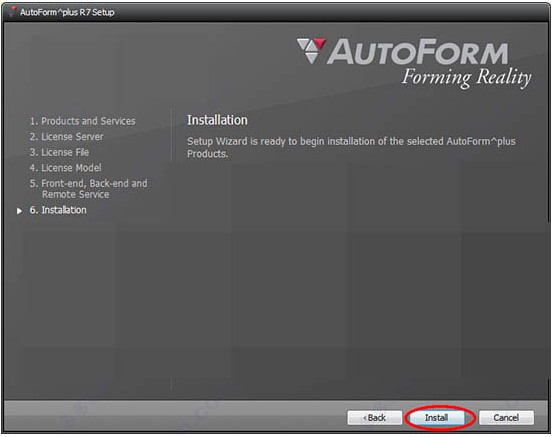Go to previous step with Back

coord(375,418)
